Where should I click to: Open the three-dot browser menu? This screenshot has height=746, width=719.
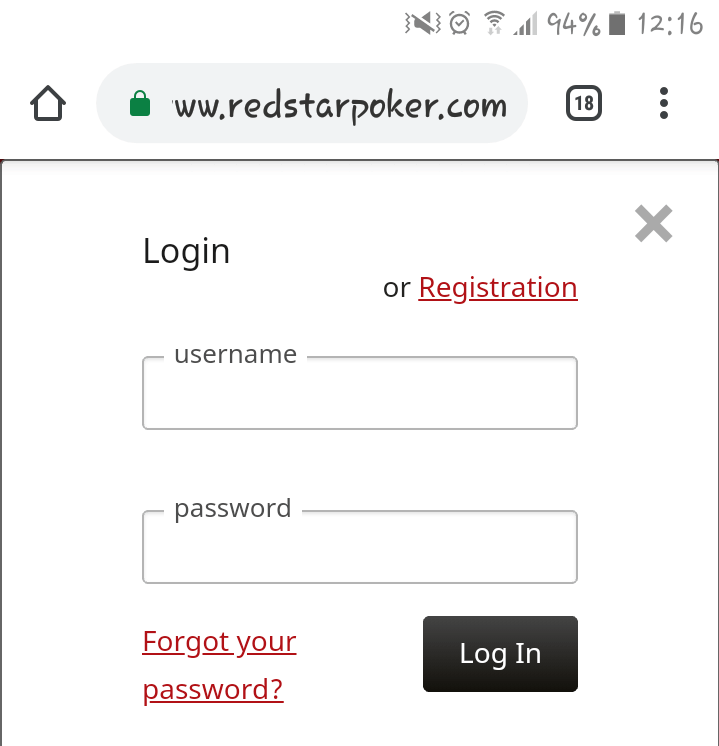[664, 103]
